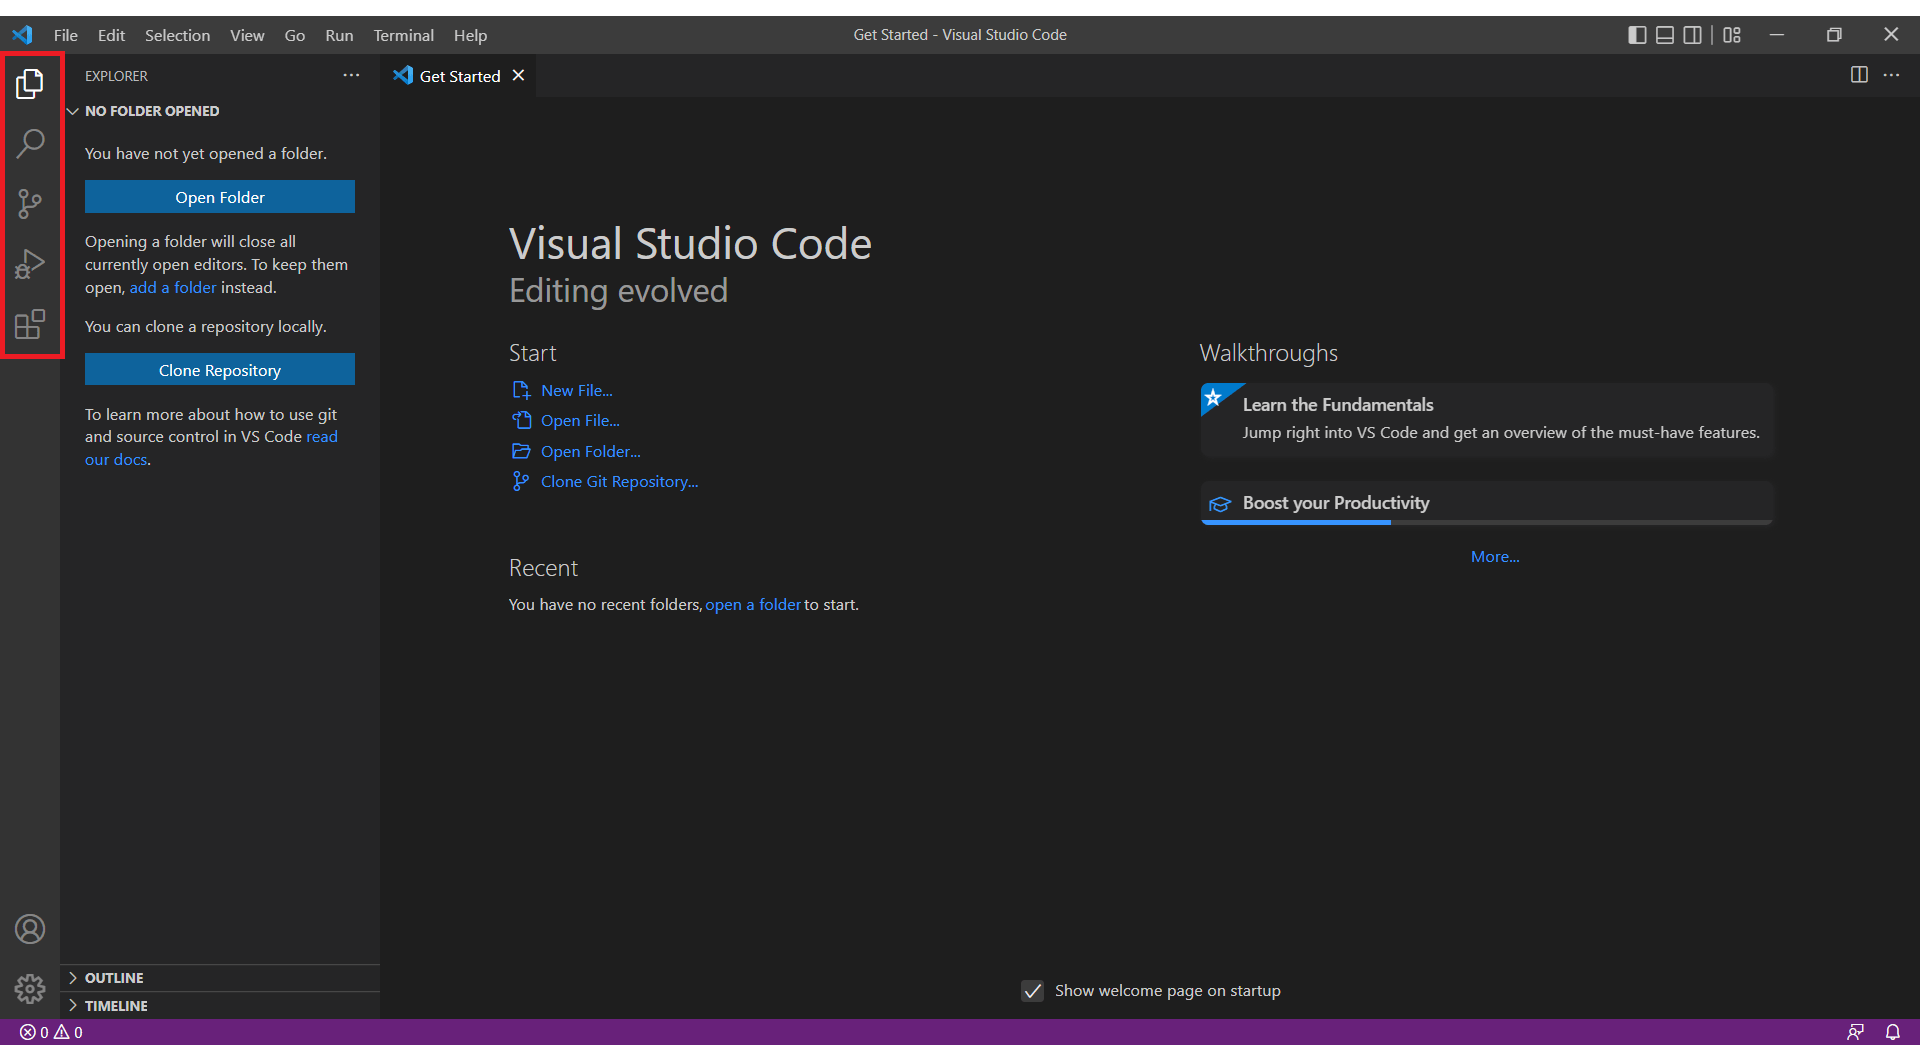Viewport: 1922px width, 1045px height.
Task: Open the Accounts menu icon
Action: [30, 929]
